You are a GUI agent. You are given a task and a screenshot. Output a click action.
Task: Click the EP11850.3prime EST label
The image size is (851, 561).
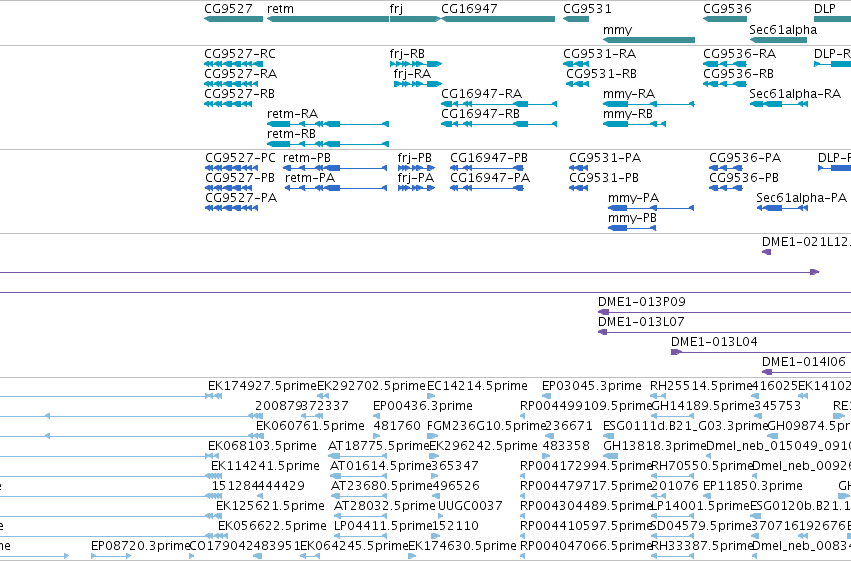[753, 486]
